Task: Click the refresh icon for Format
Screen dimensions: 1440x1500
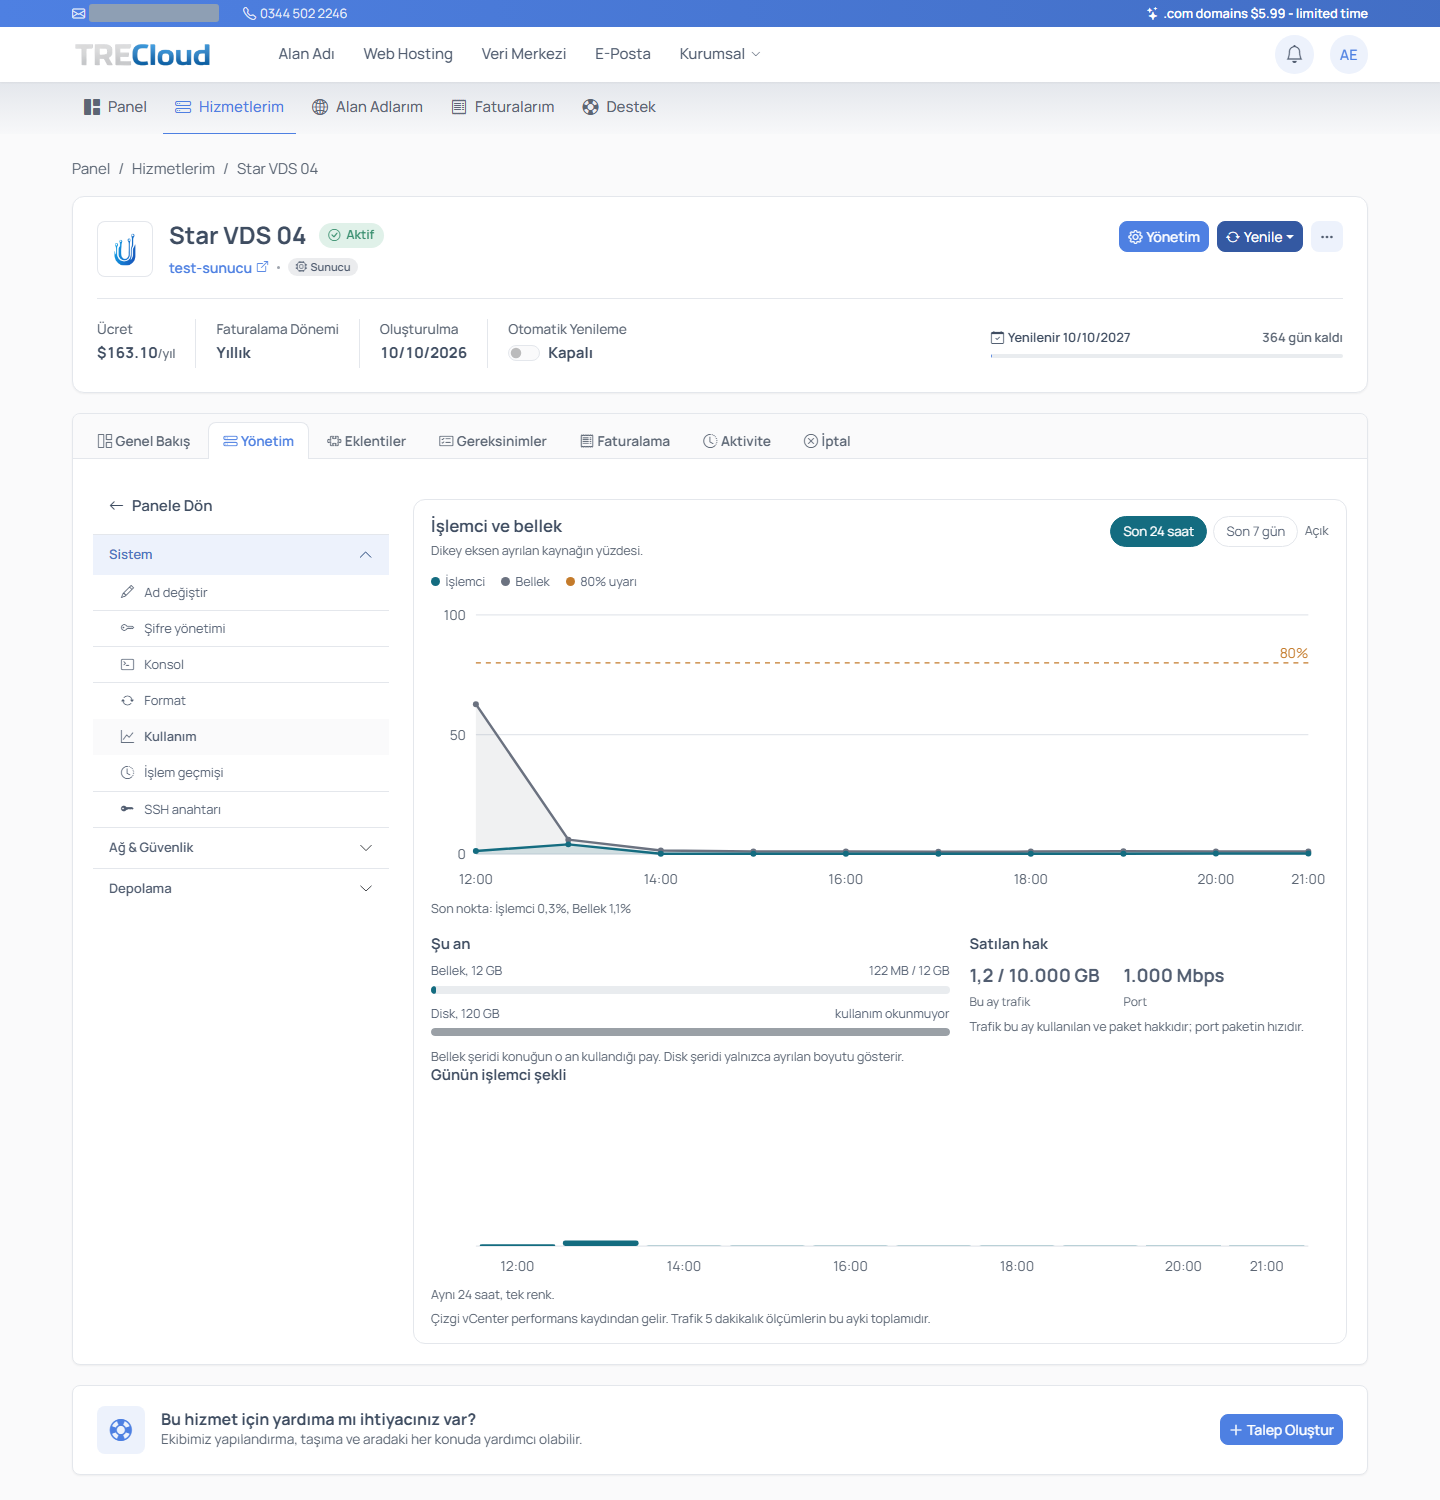Action: click(x=127, y=700)
